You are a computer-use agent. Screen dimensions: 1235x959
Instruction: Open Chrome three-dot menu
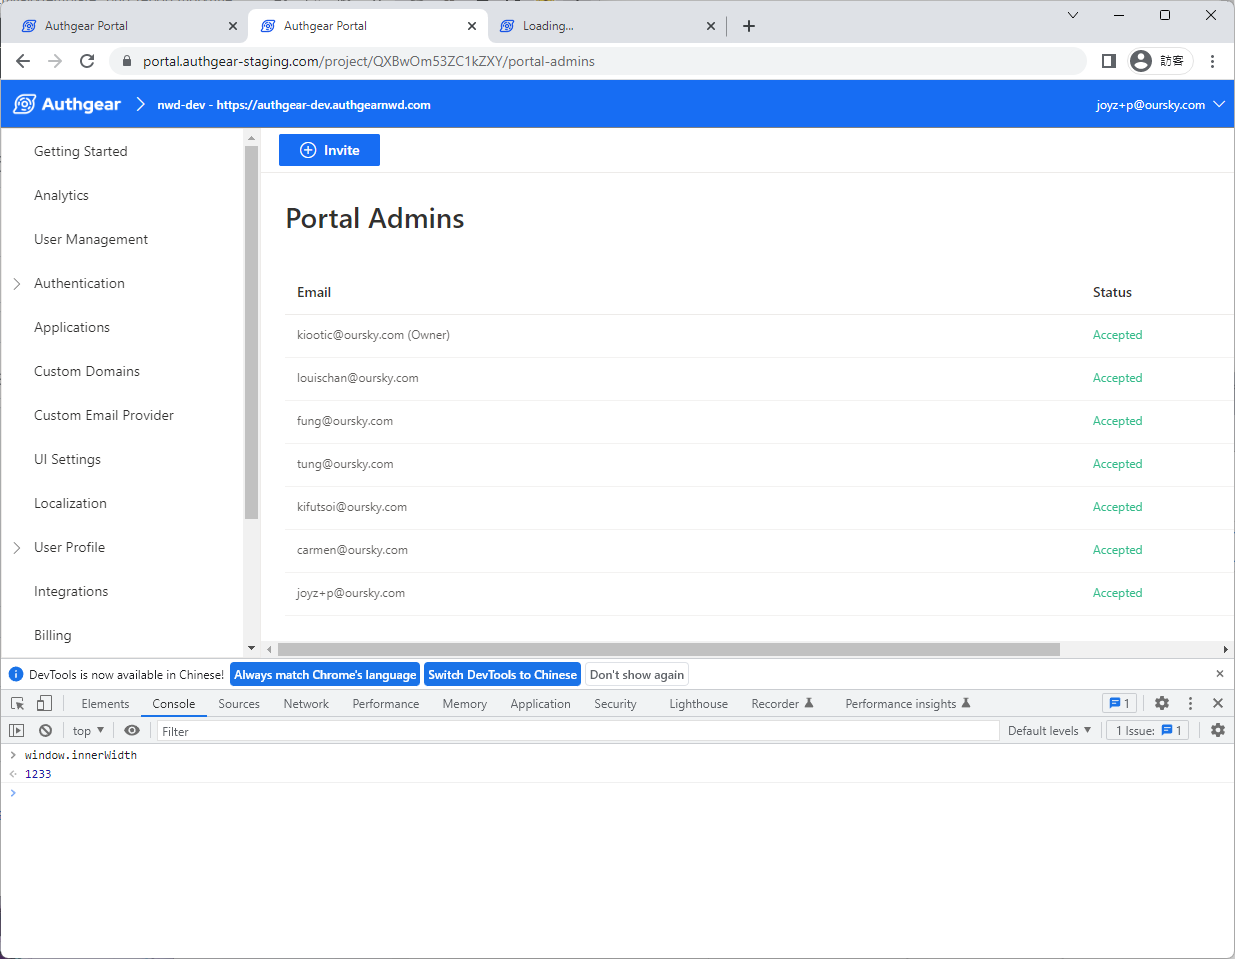click(x=1212, y=61)
